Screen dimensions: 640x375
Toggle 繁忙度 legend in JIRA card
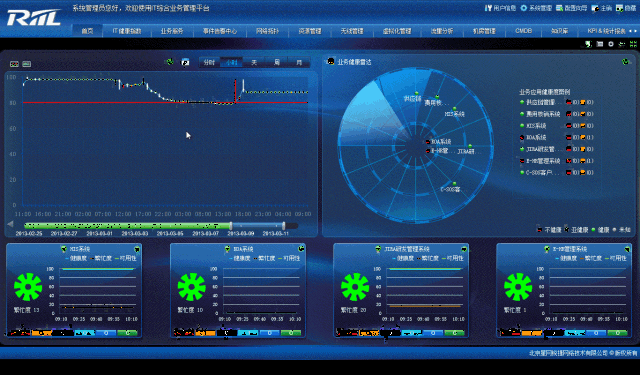click(427, 258)
